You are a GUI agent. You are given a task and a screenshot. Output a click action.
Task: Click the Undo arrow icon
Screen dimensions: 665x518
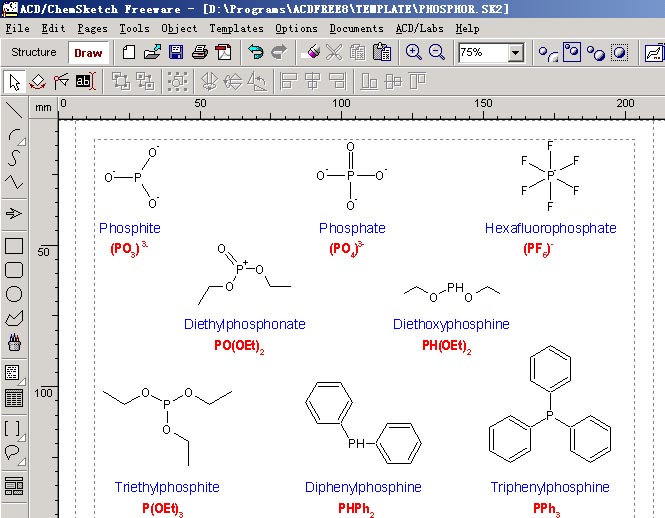(x=256, y=52)
